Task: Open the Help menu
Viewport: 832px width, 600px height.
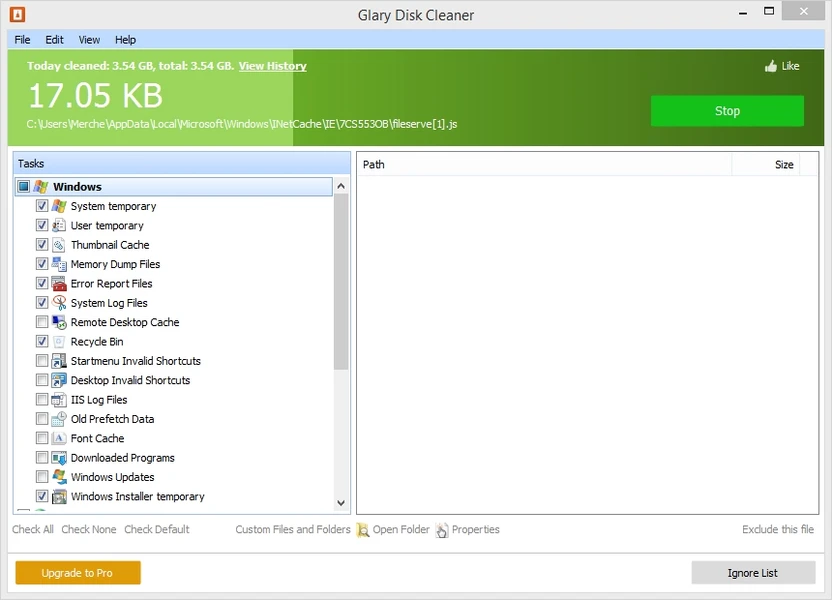Action: pos(125,40)
